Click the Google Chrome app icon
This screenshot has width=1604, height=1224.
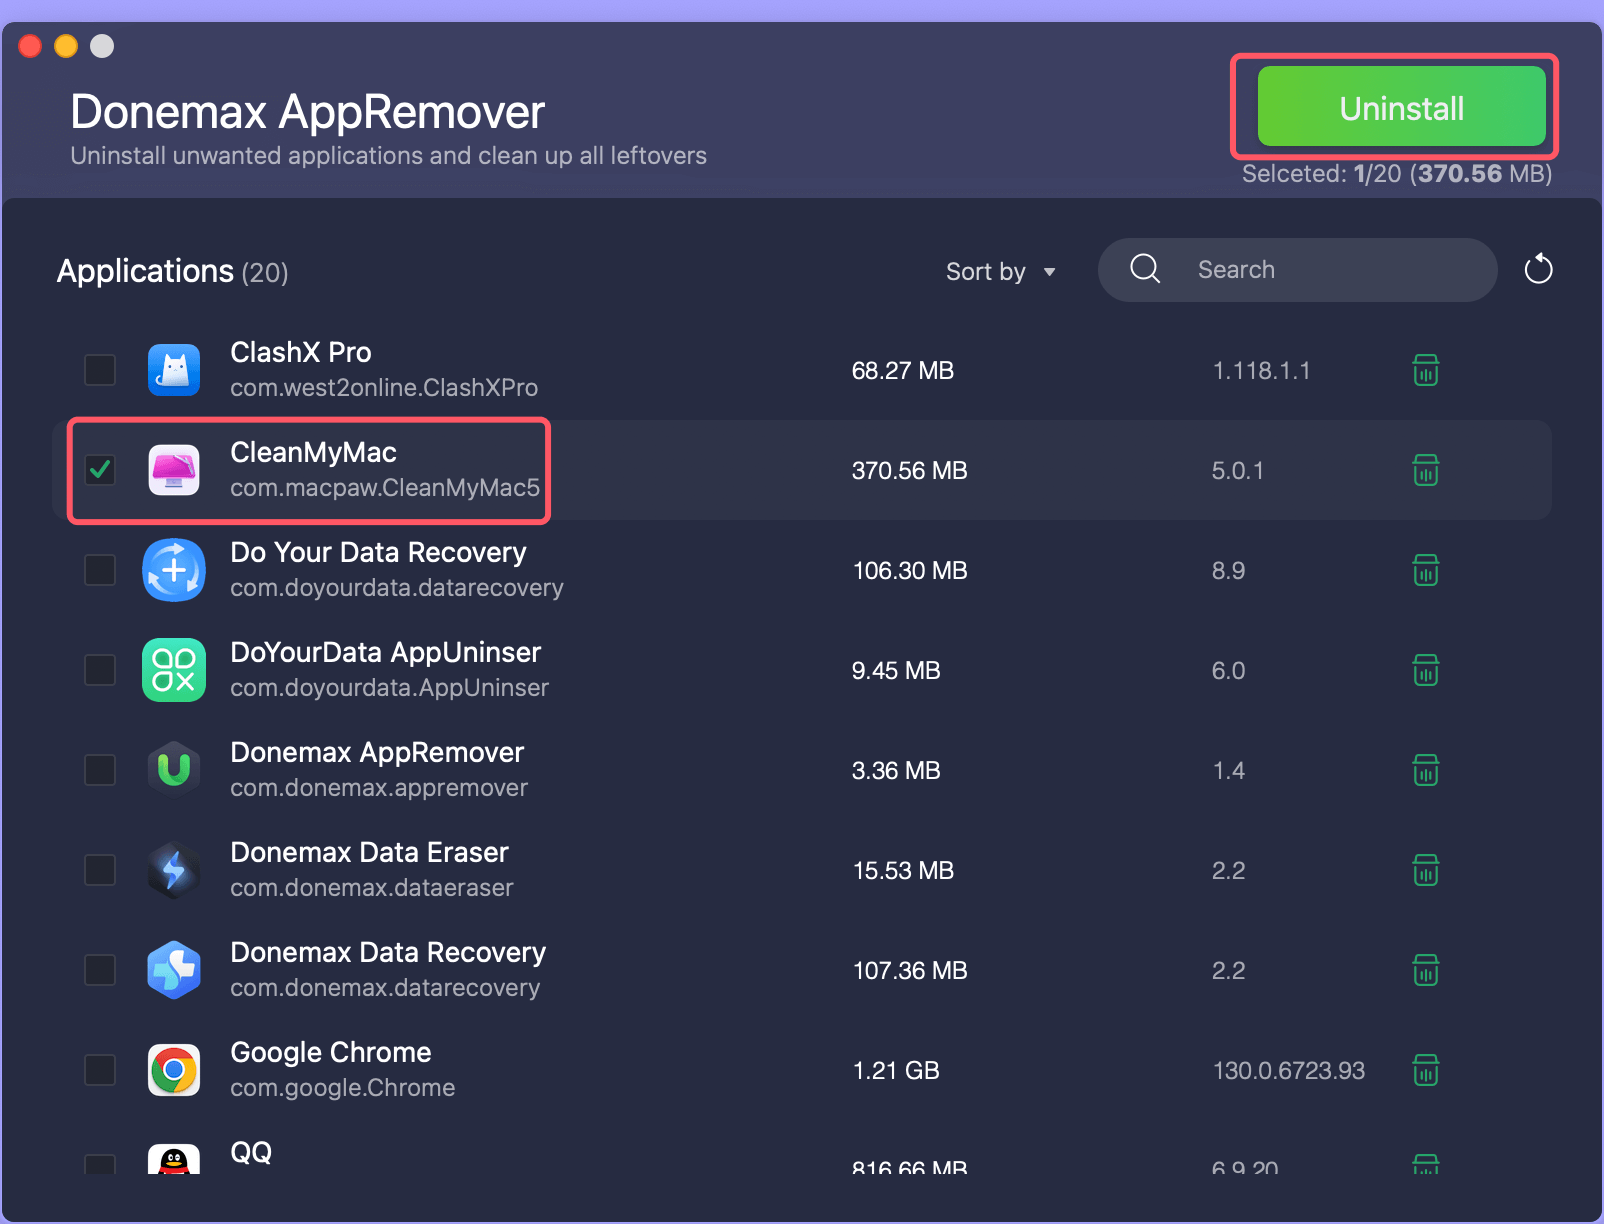(x=174, y=1070)
